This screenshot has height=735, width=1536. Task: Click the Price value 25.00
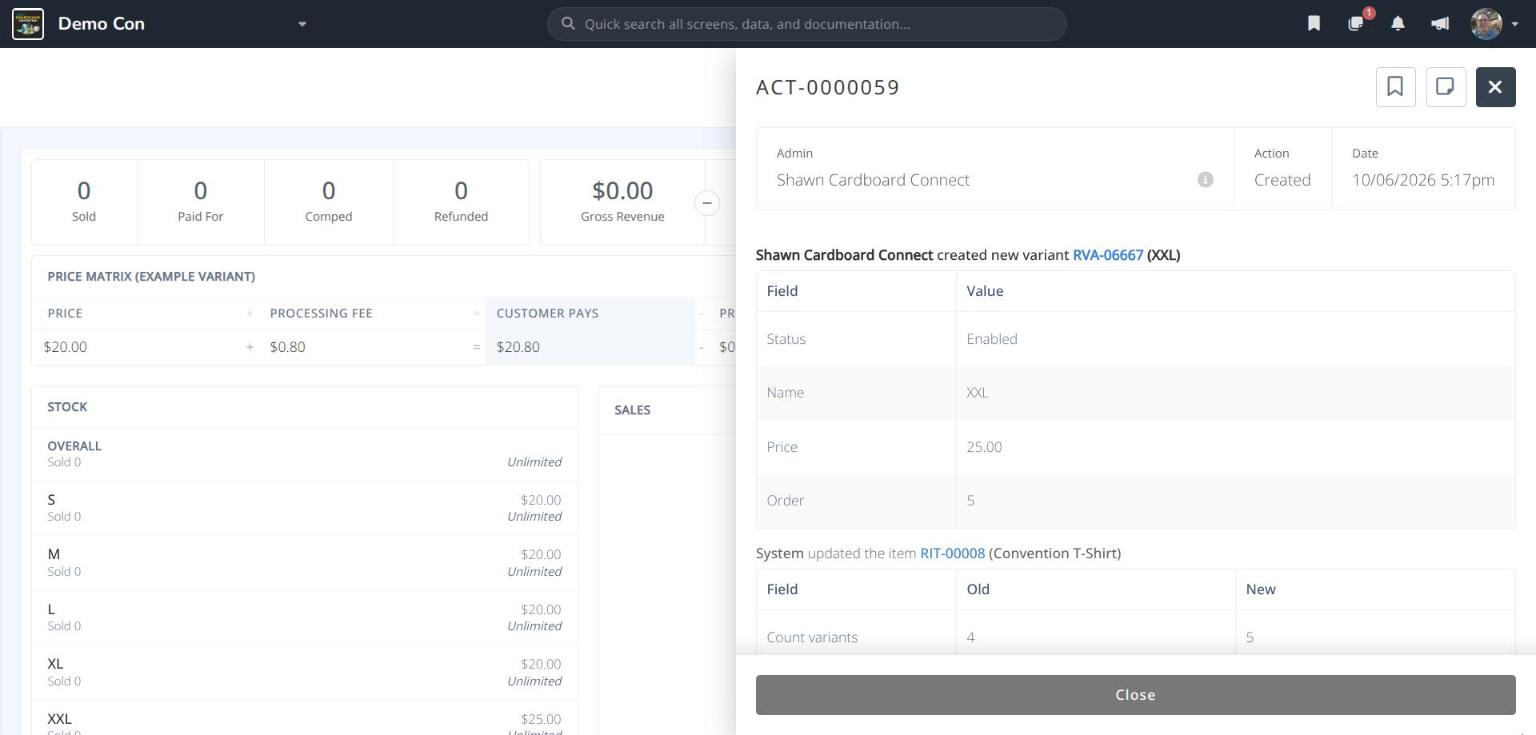(x=984, y=447)
